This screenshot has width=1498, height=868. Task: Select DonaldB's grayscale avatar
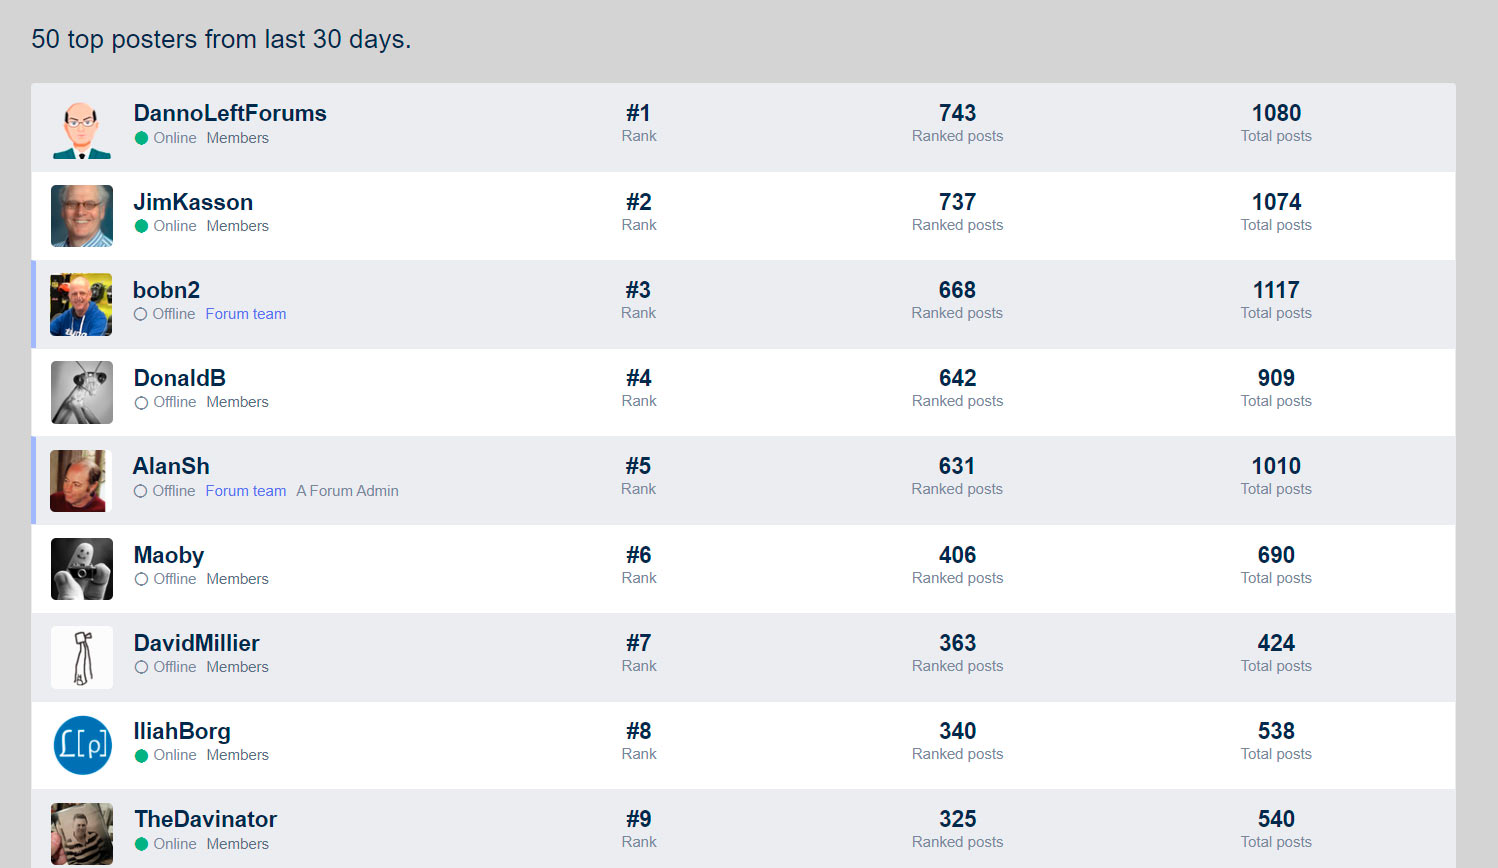(82, 392)
